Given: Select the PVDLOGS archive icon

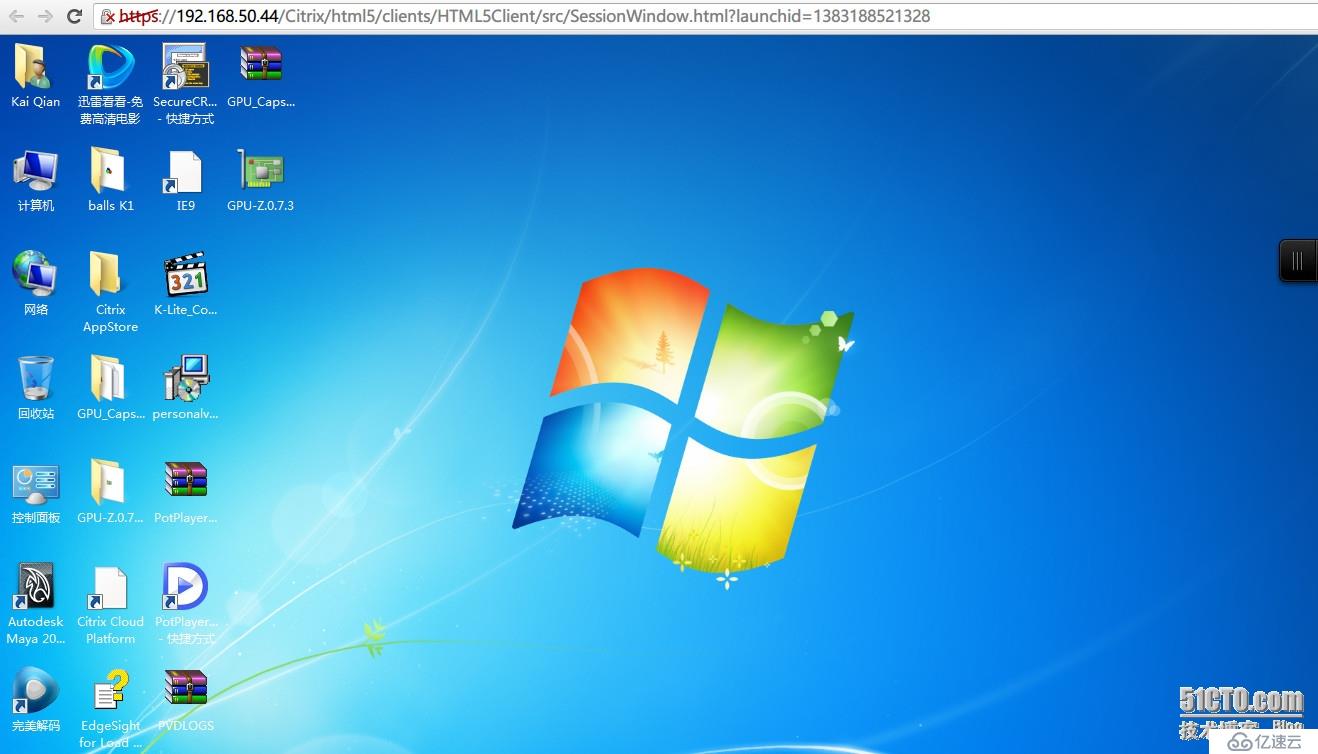Looking at the screenshot, I should coord(186,689).
